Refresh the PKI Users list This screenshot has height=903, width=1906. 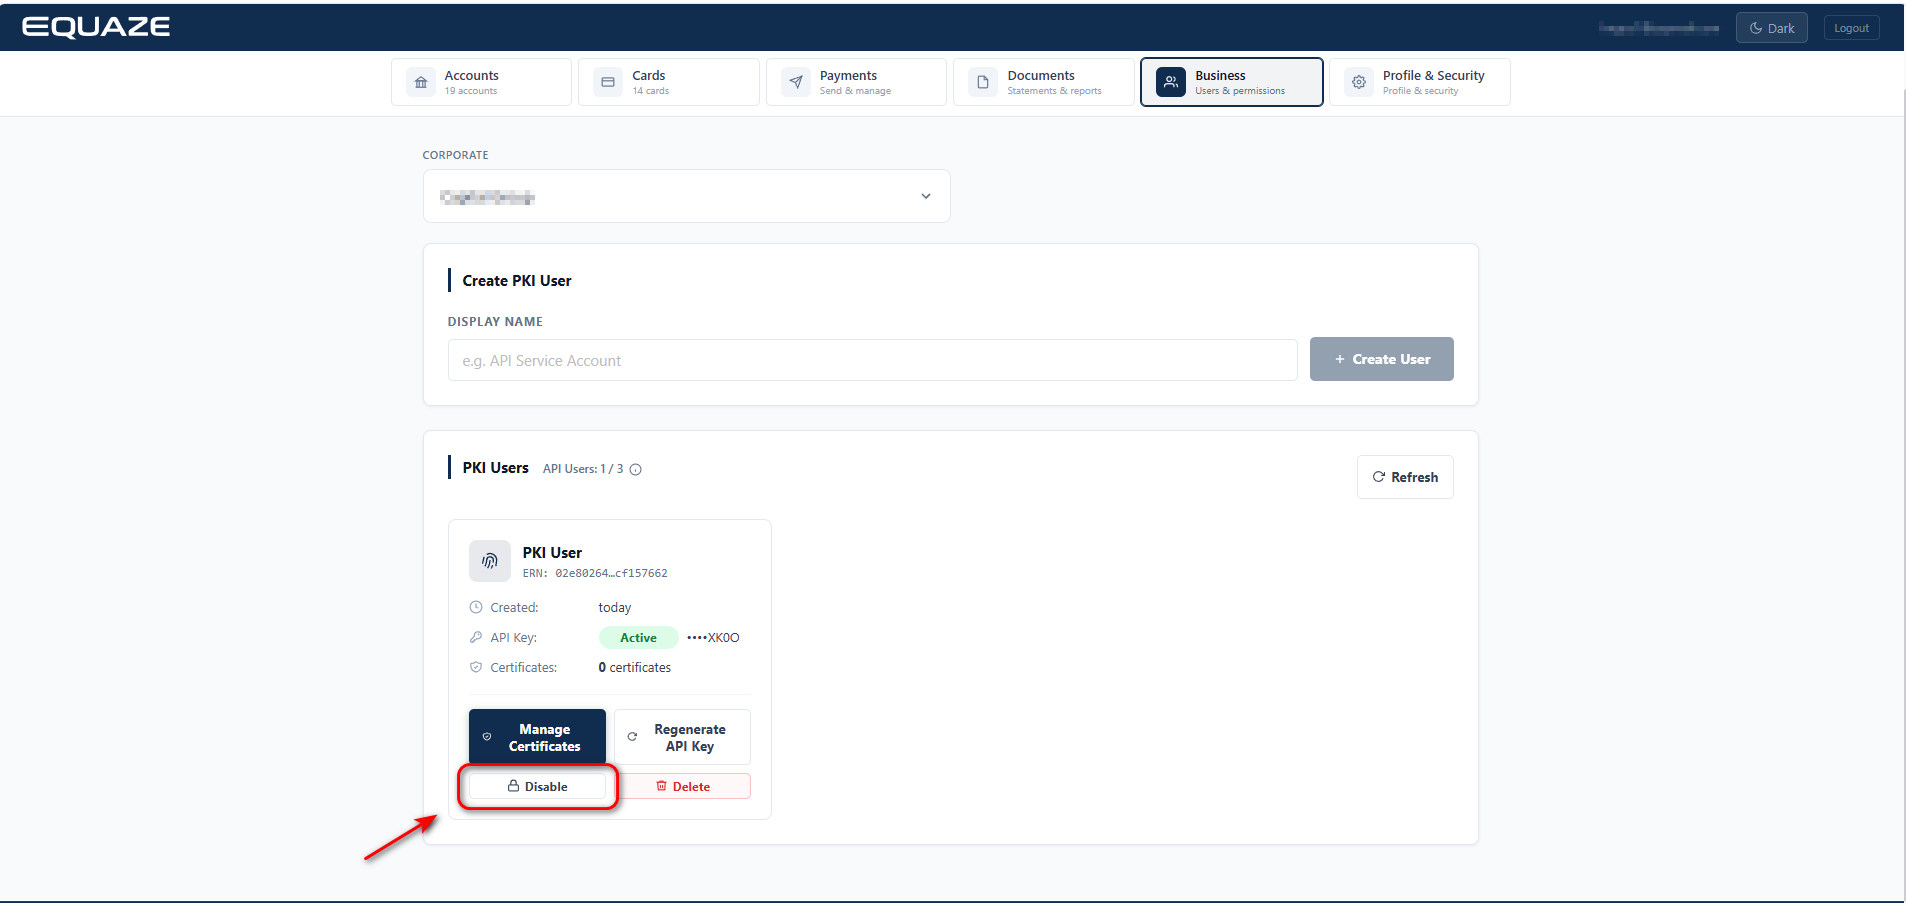(1405, 477)
